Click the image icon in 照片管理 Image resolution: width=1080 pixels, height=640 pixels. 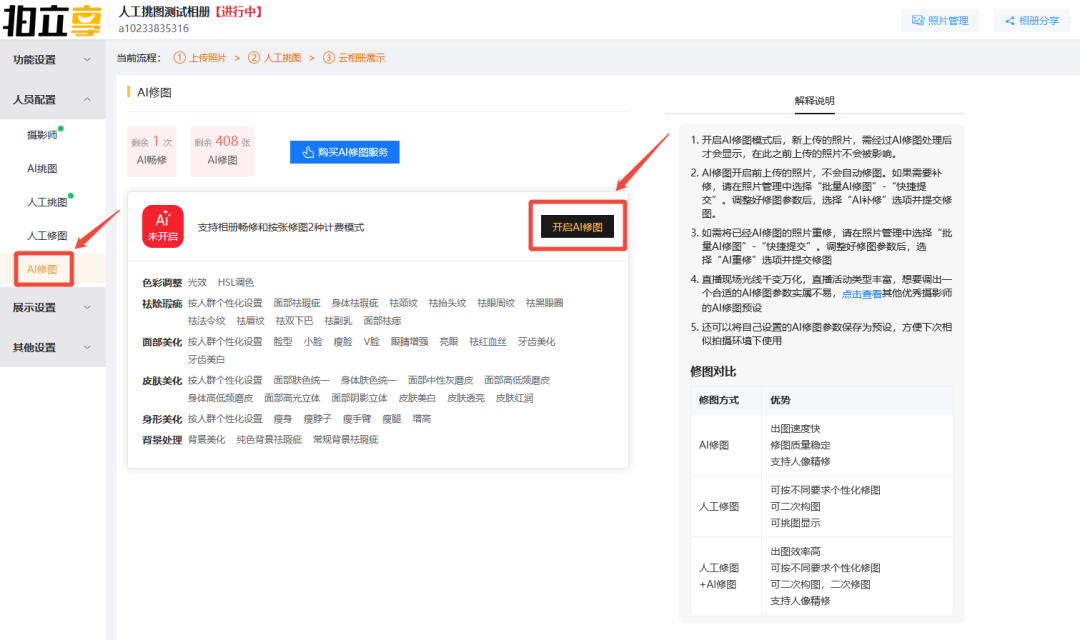coord(918,20)
